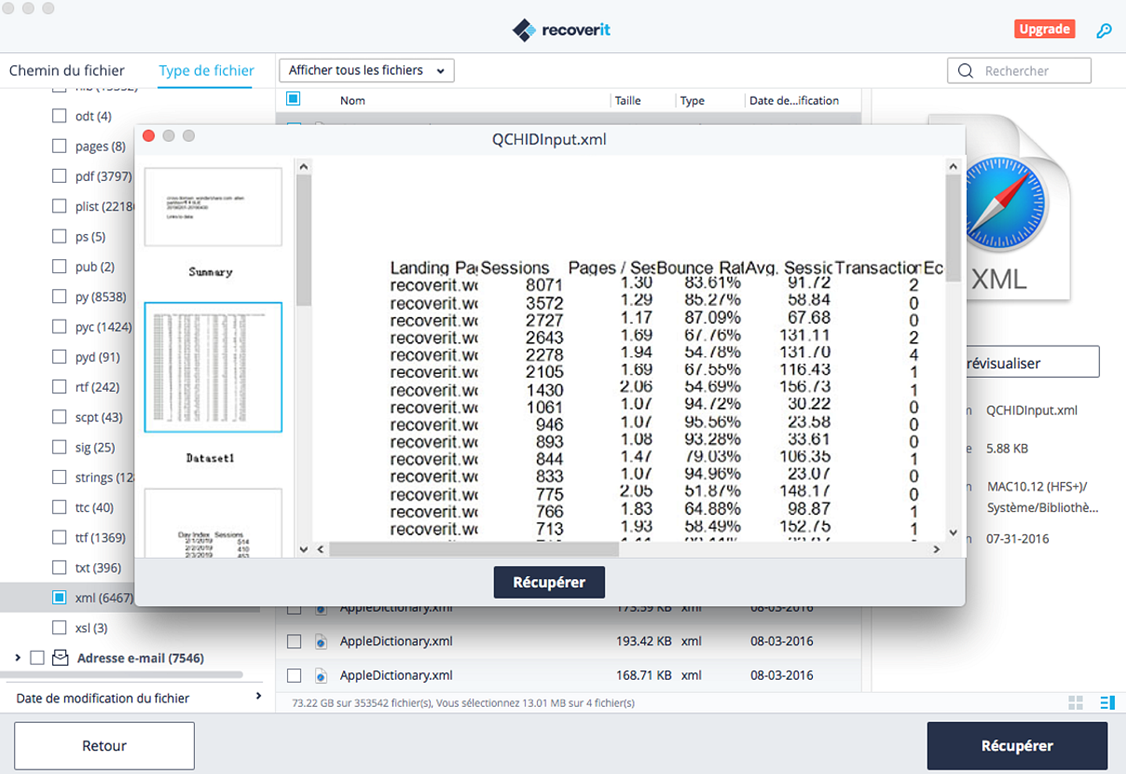Click sessions value 8071 in preview
Image resolution: width=1126 pixels, height=774 pixels.
click(x=544, y=285)
